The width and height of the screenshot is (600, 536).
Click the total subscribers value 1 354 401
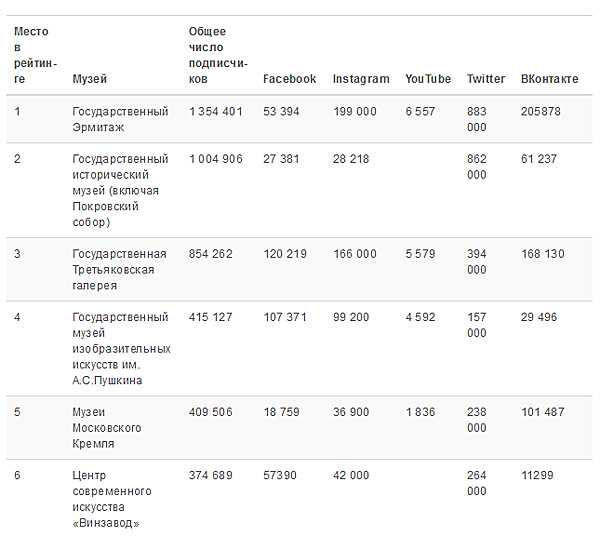tap(216, 111)
